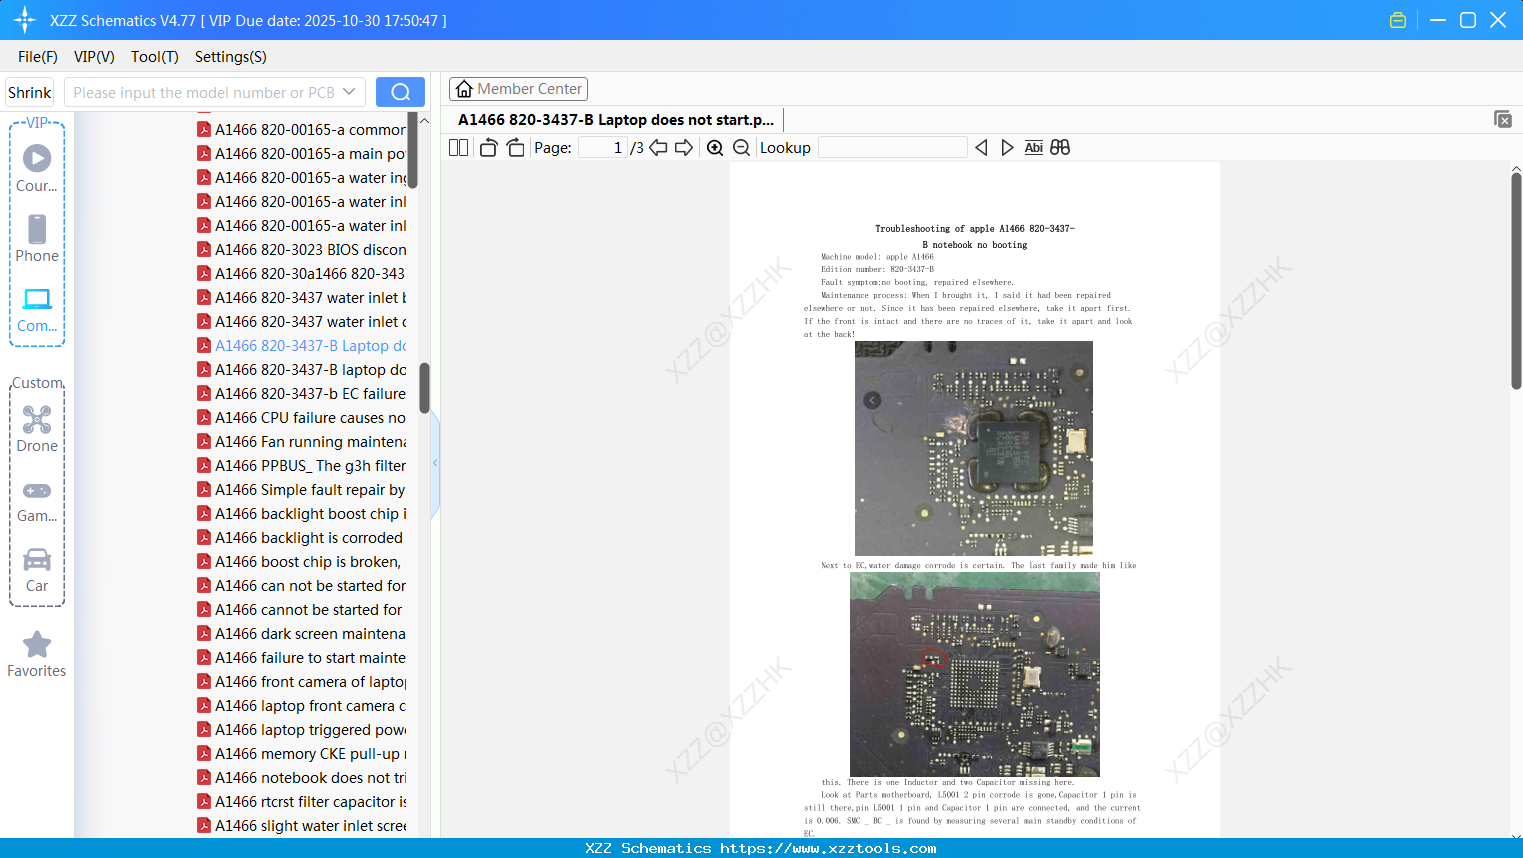This screenshot has height=858, width=1523.
Task: Click the Shrink button
Action: [29, 92]
